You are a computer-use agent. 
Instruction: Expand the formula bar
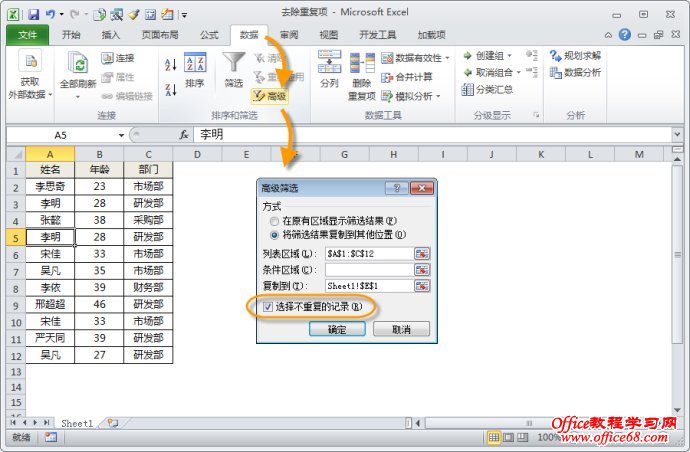(677, 134)
